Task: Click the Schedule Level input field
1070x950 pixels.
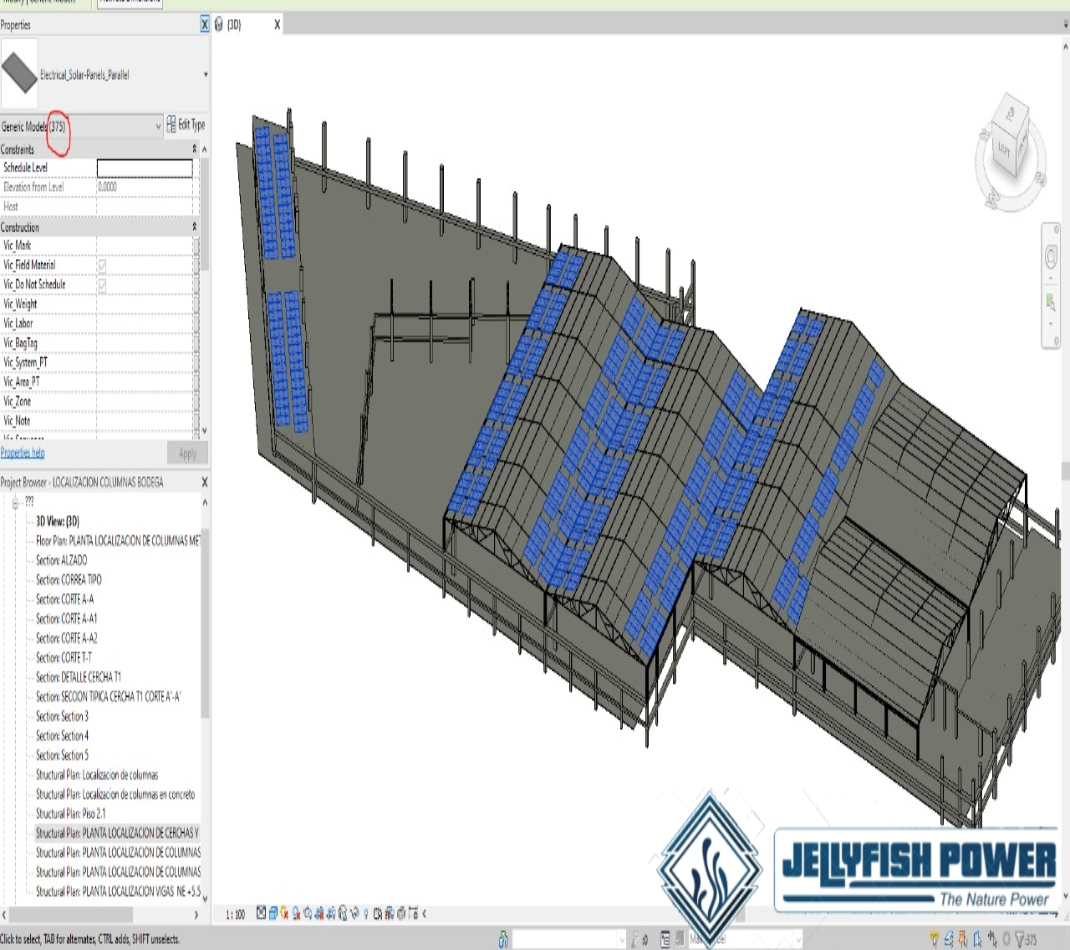Action: click(x=144, y=168)
